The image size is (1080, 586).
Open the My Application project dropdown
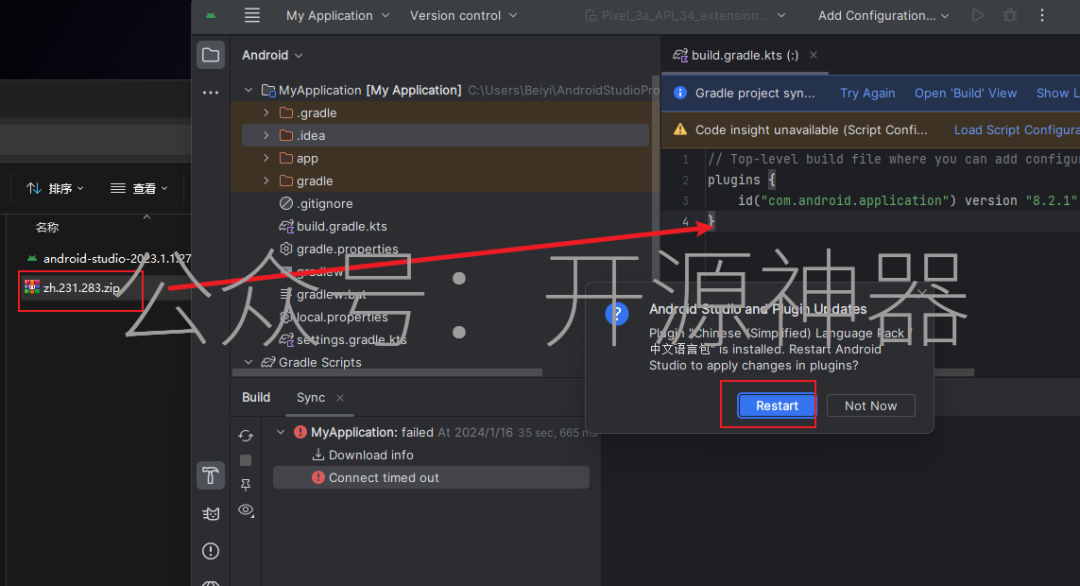(x=338, y=15)
